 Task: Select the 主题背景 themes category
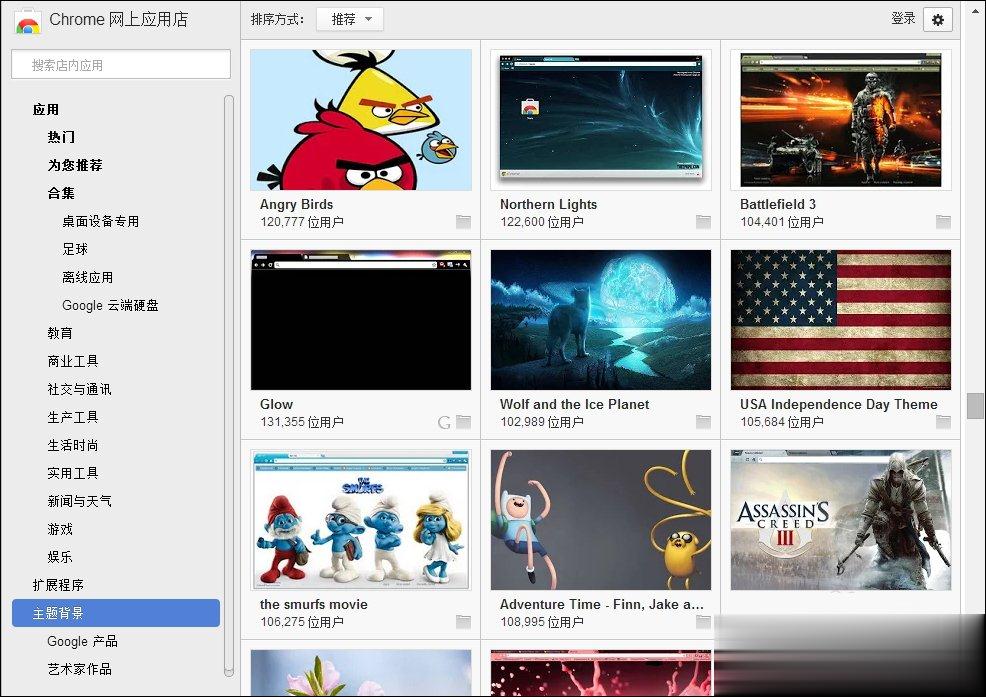pos(116,613)
